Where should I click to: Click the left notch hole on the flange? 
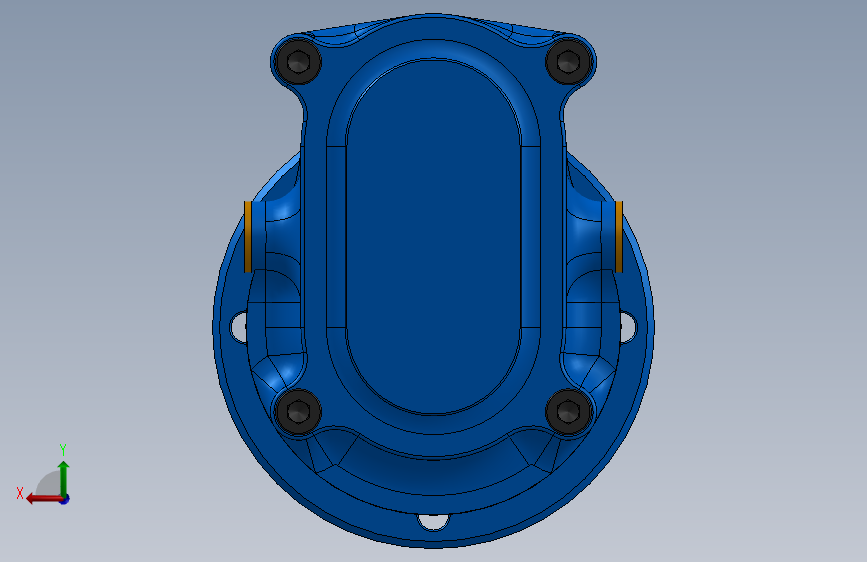(x=239, y=327)
